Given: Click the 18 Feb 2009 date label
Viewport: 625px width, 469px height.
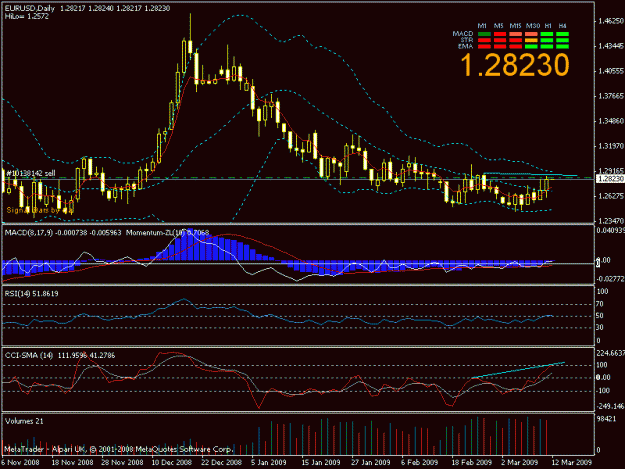Looking at the screenshot, I should (x=472, y=462).
